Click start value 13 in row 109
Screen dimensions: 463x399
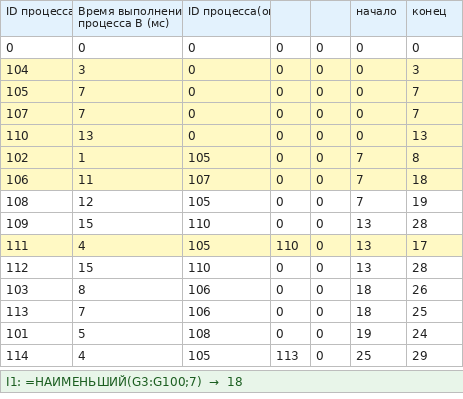378,224
